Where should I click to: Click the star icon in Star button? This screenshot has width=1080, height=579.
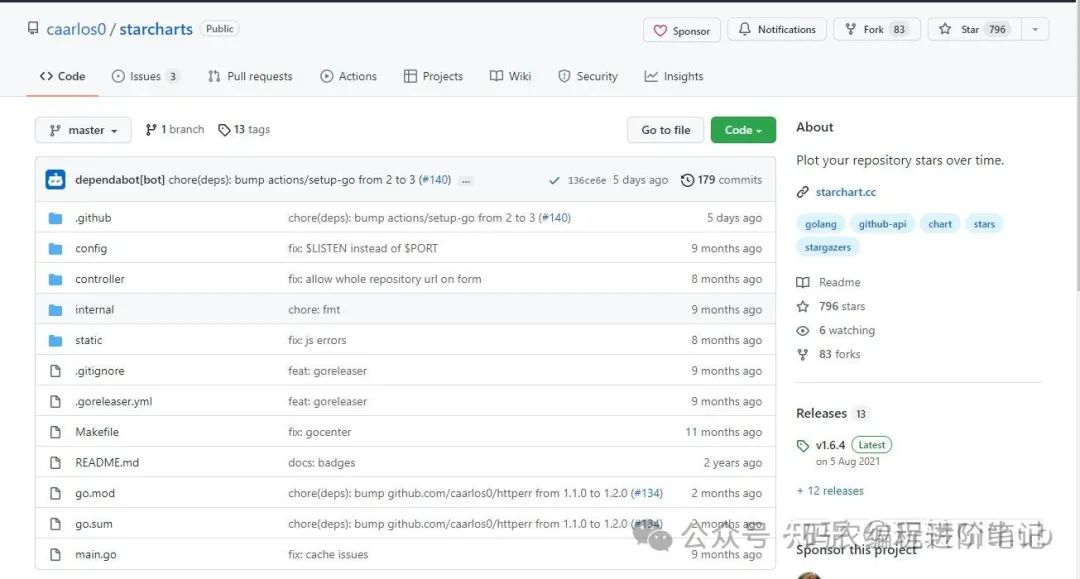coord(945,29)
